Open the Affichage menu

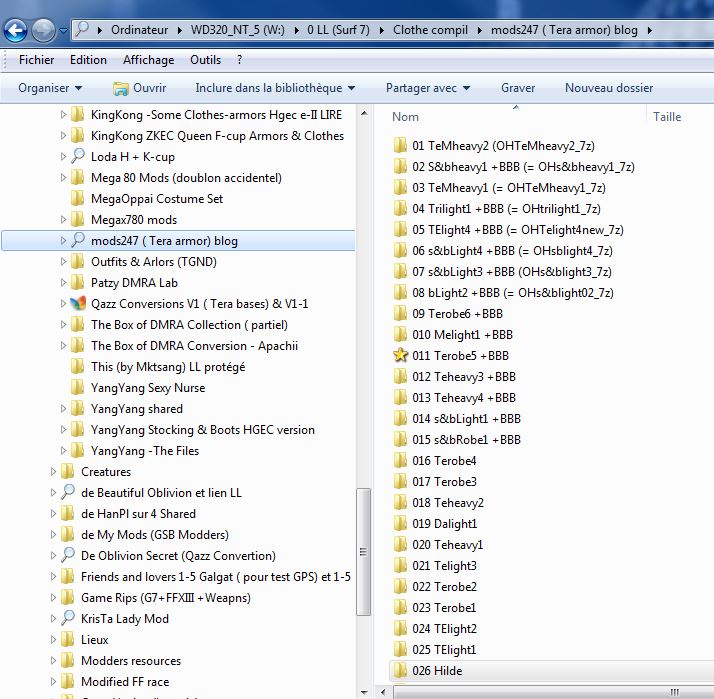click(148, 60)
